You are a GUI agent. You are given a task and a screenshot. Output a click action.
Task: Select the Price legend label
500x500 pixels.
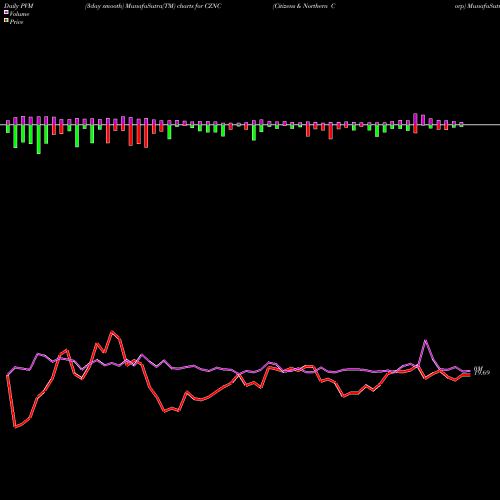click(16, 22)
